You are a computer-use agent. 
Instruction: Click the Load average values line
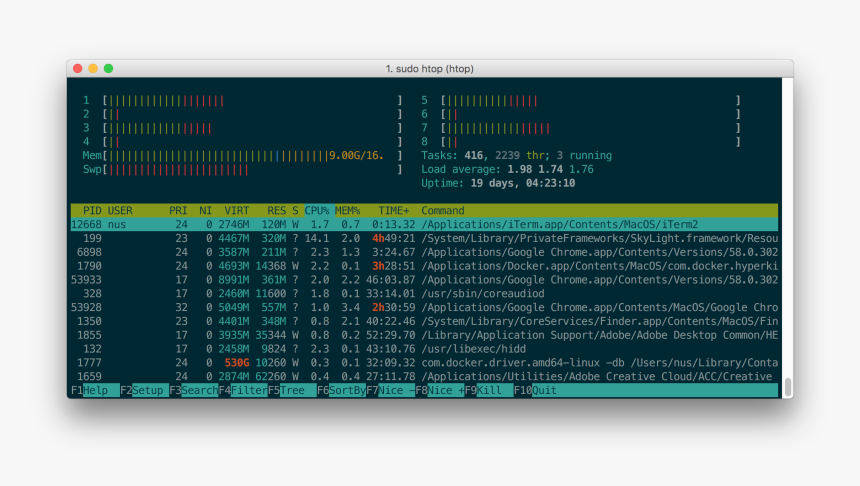click(x=507, y=169)
